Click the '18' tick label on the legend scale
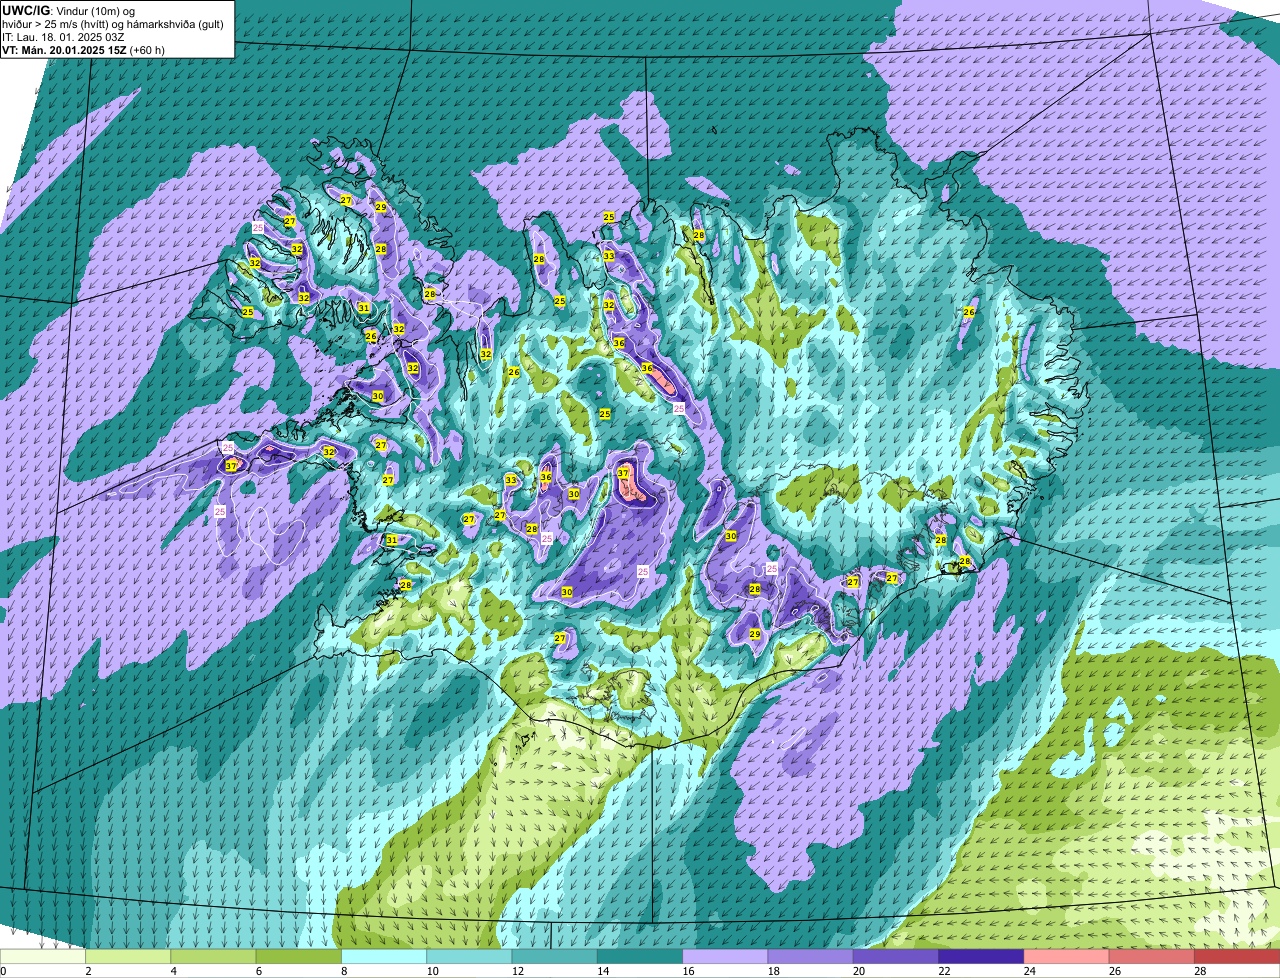Screen dimensions: 1280x978 click(x=772, y=971)
